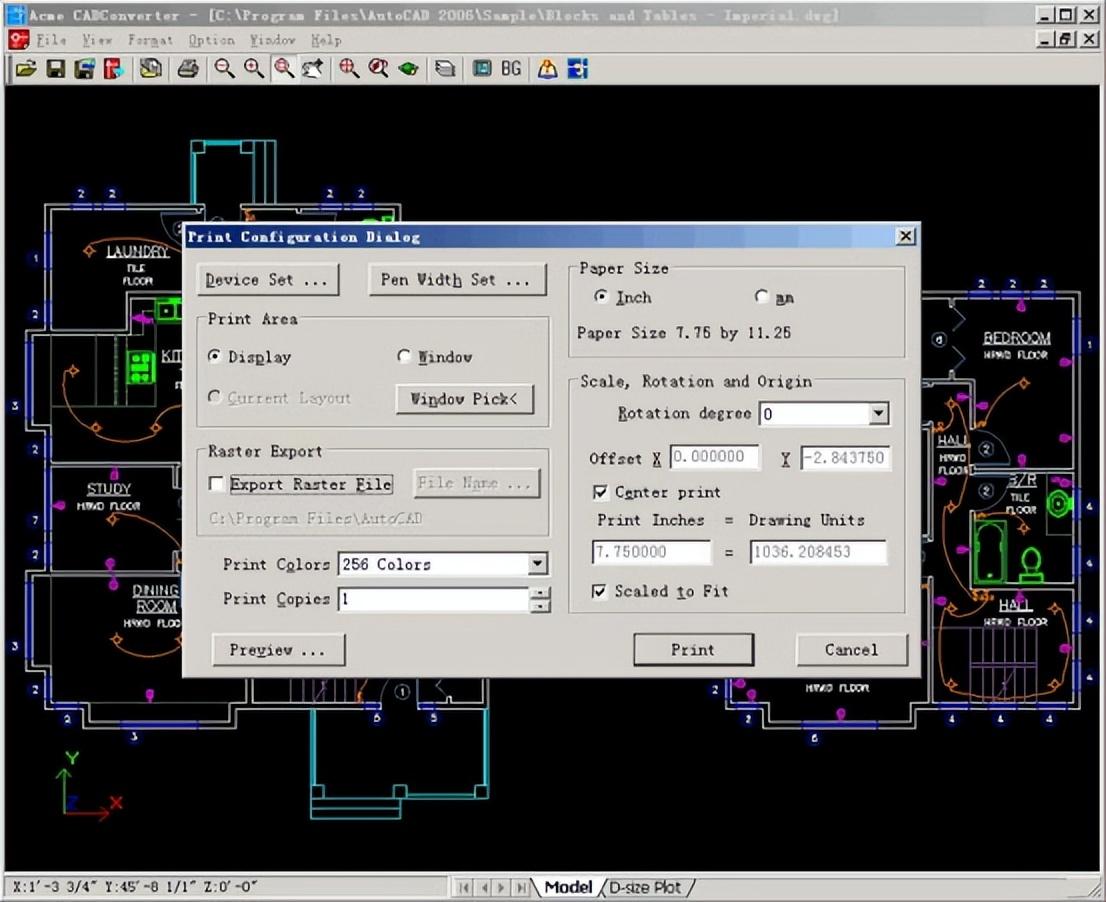Click the save floppy disk icon
1106x902 pixels.
(56, 69)
